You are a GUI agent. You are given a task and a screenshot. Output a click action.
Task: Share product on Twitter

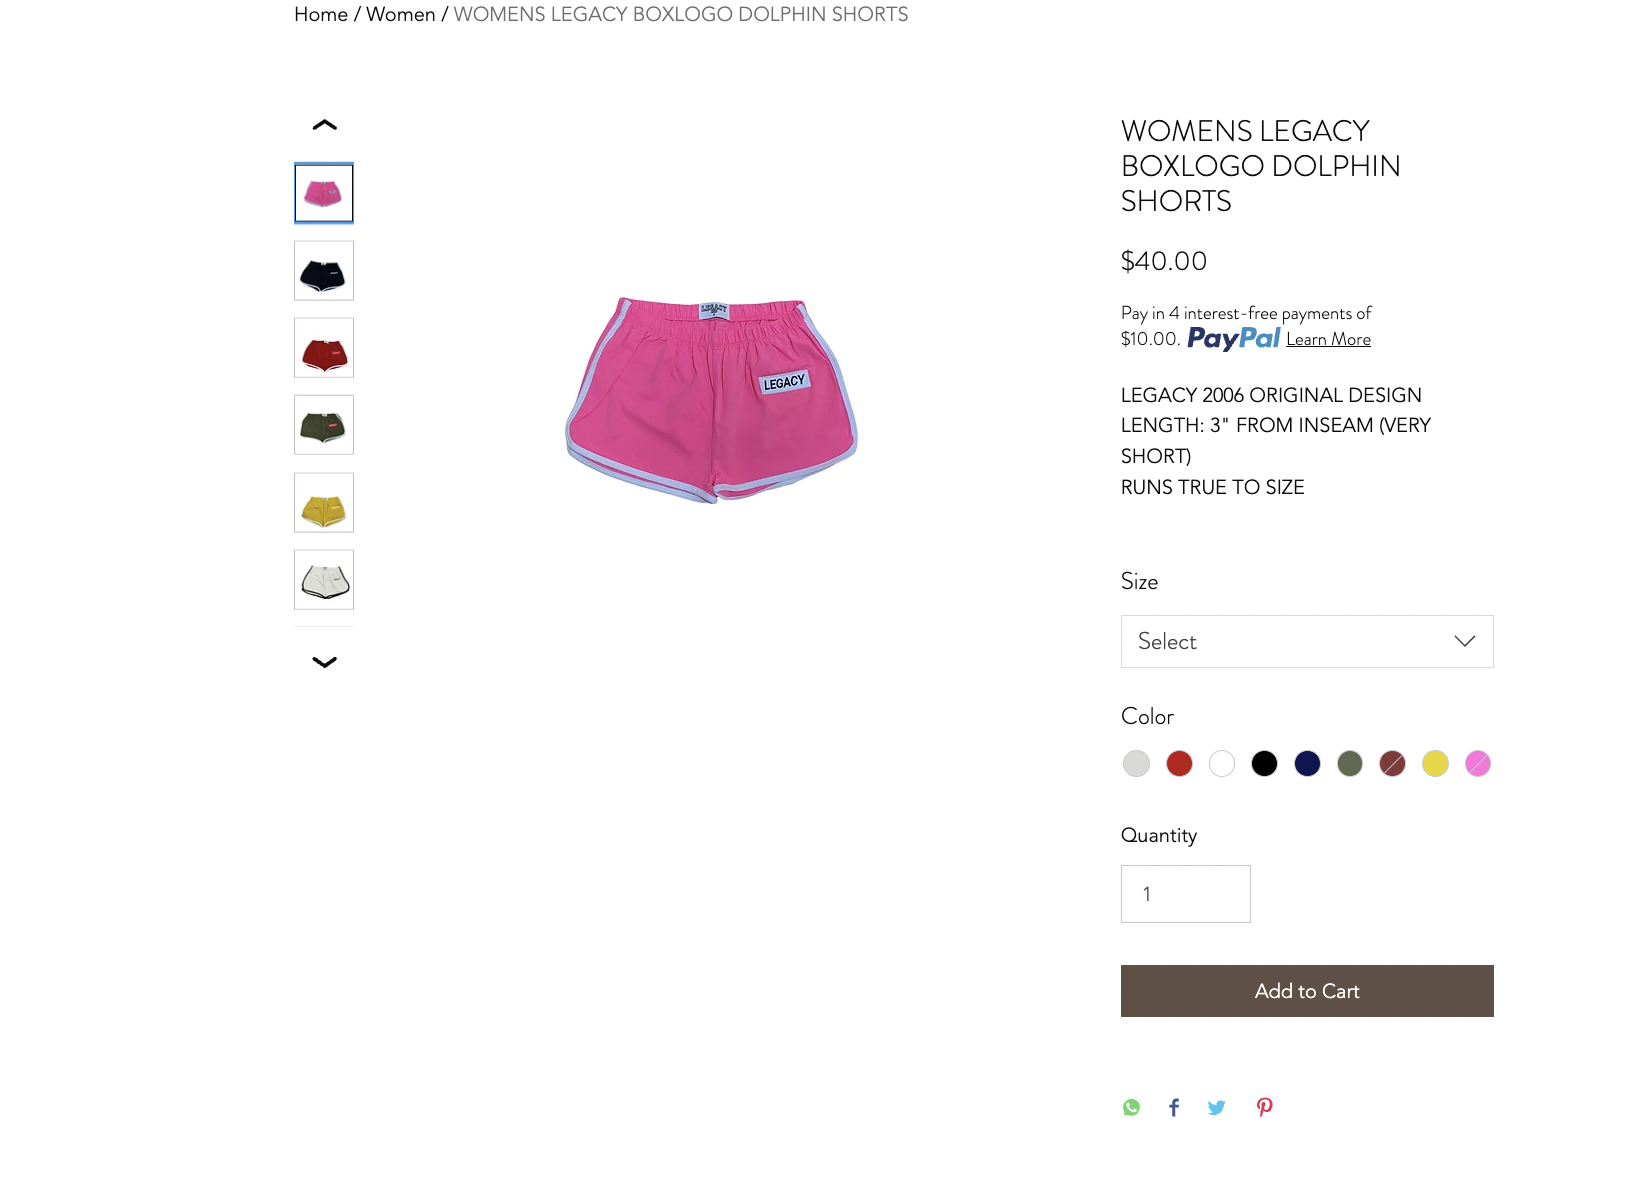point(1216,1107)
